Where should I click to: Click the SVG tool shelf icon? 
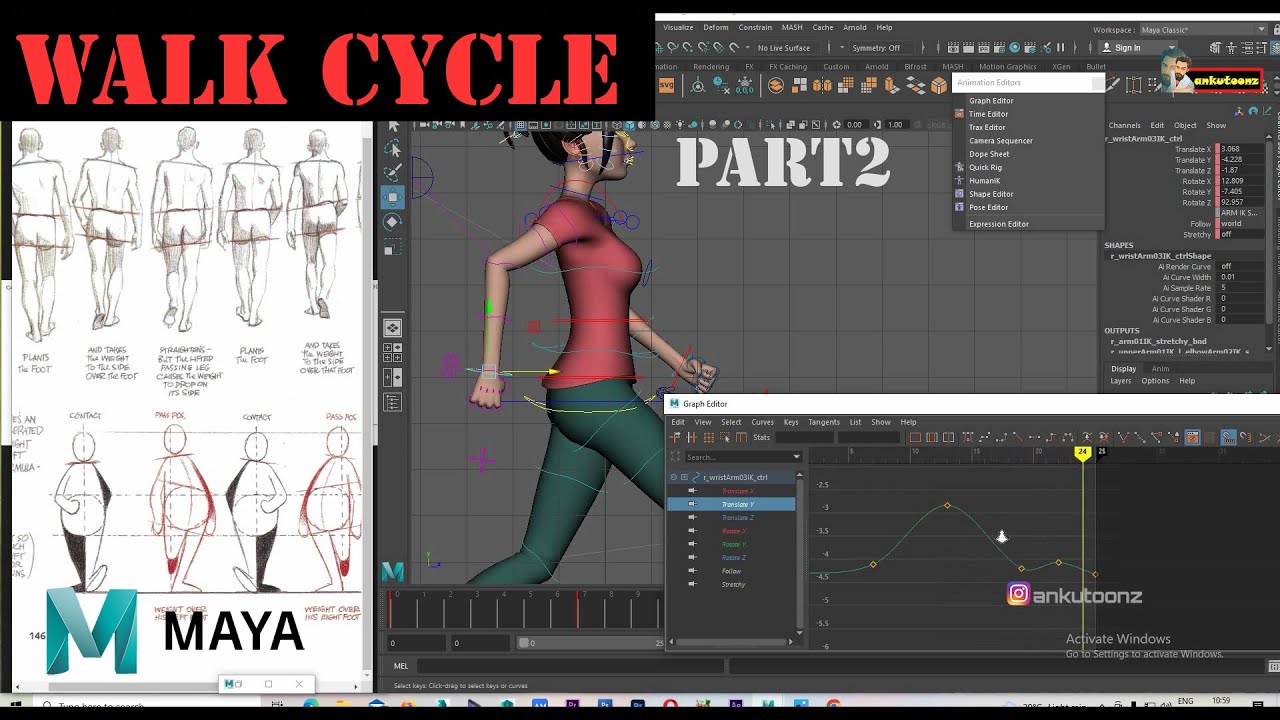tap(668, 86)
